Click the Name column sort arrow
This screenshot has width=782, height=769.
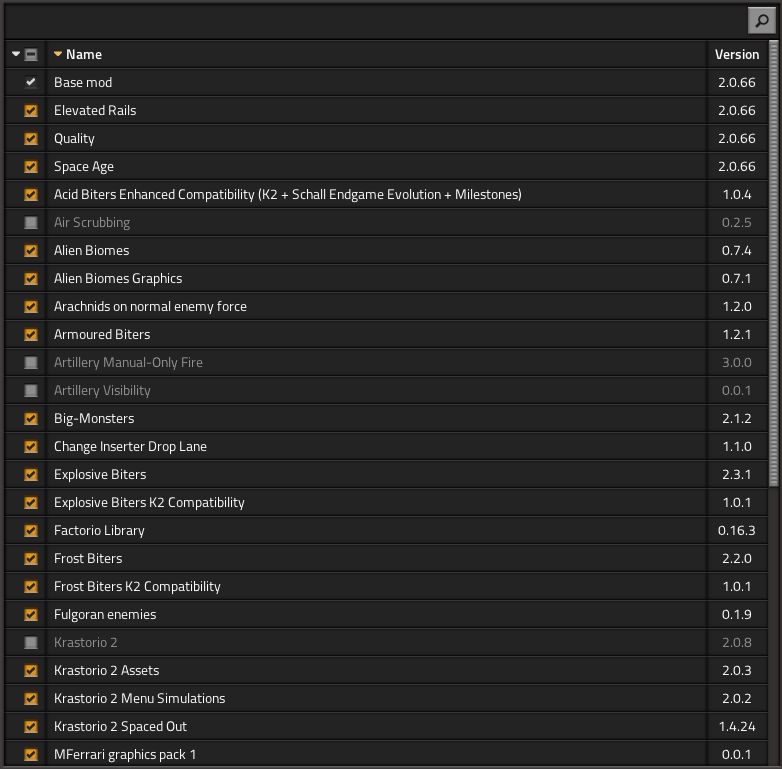pos(58,55)
